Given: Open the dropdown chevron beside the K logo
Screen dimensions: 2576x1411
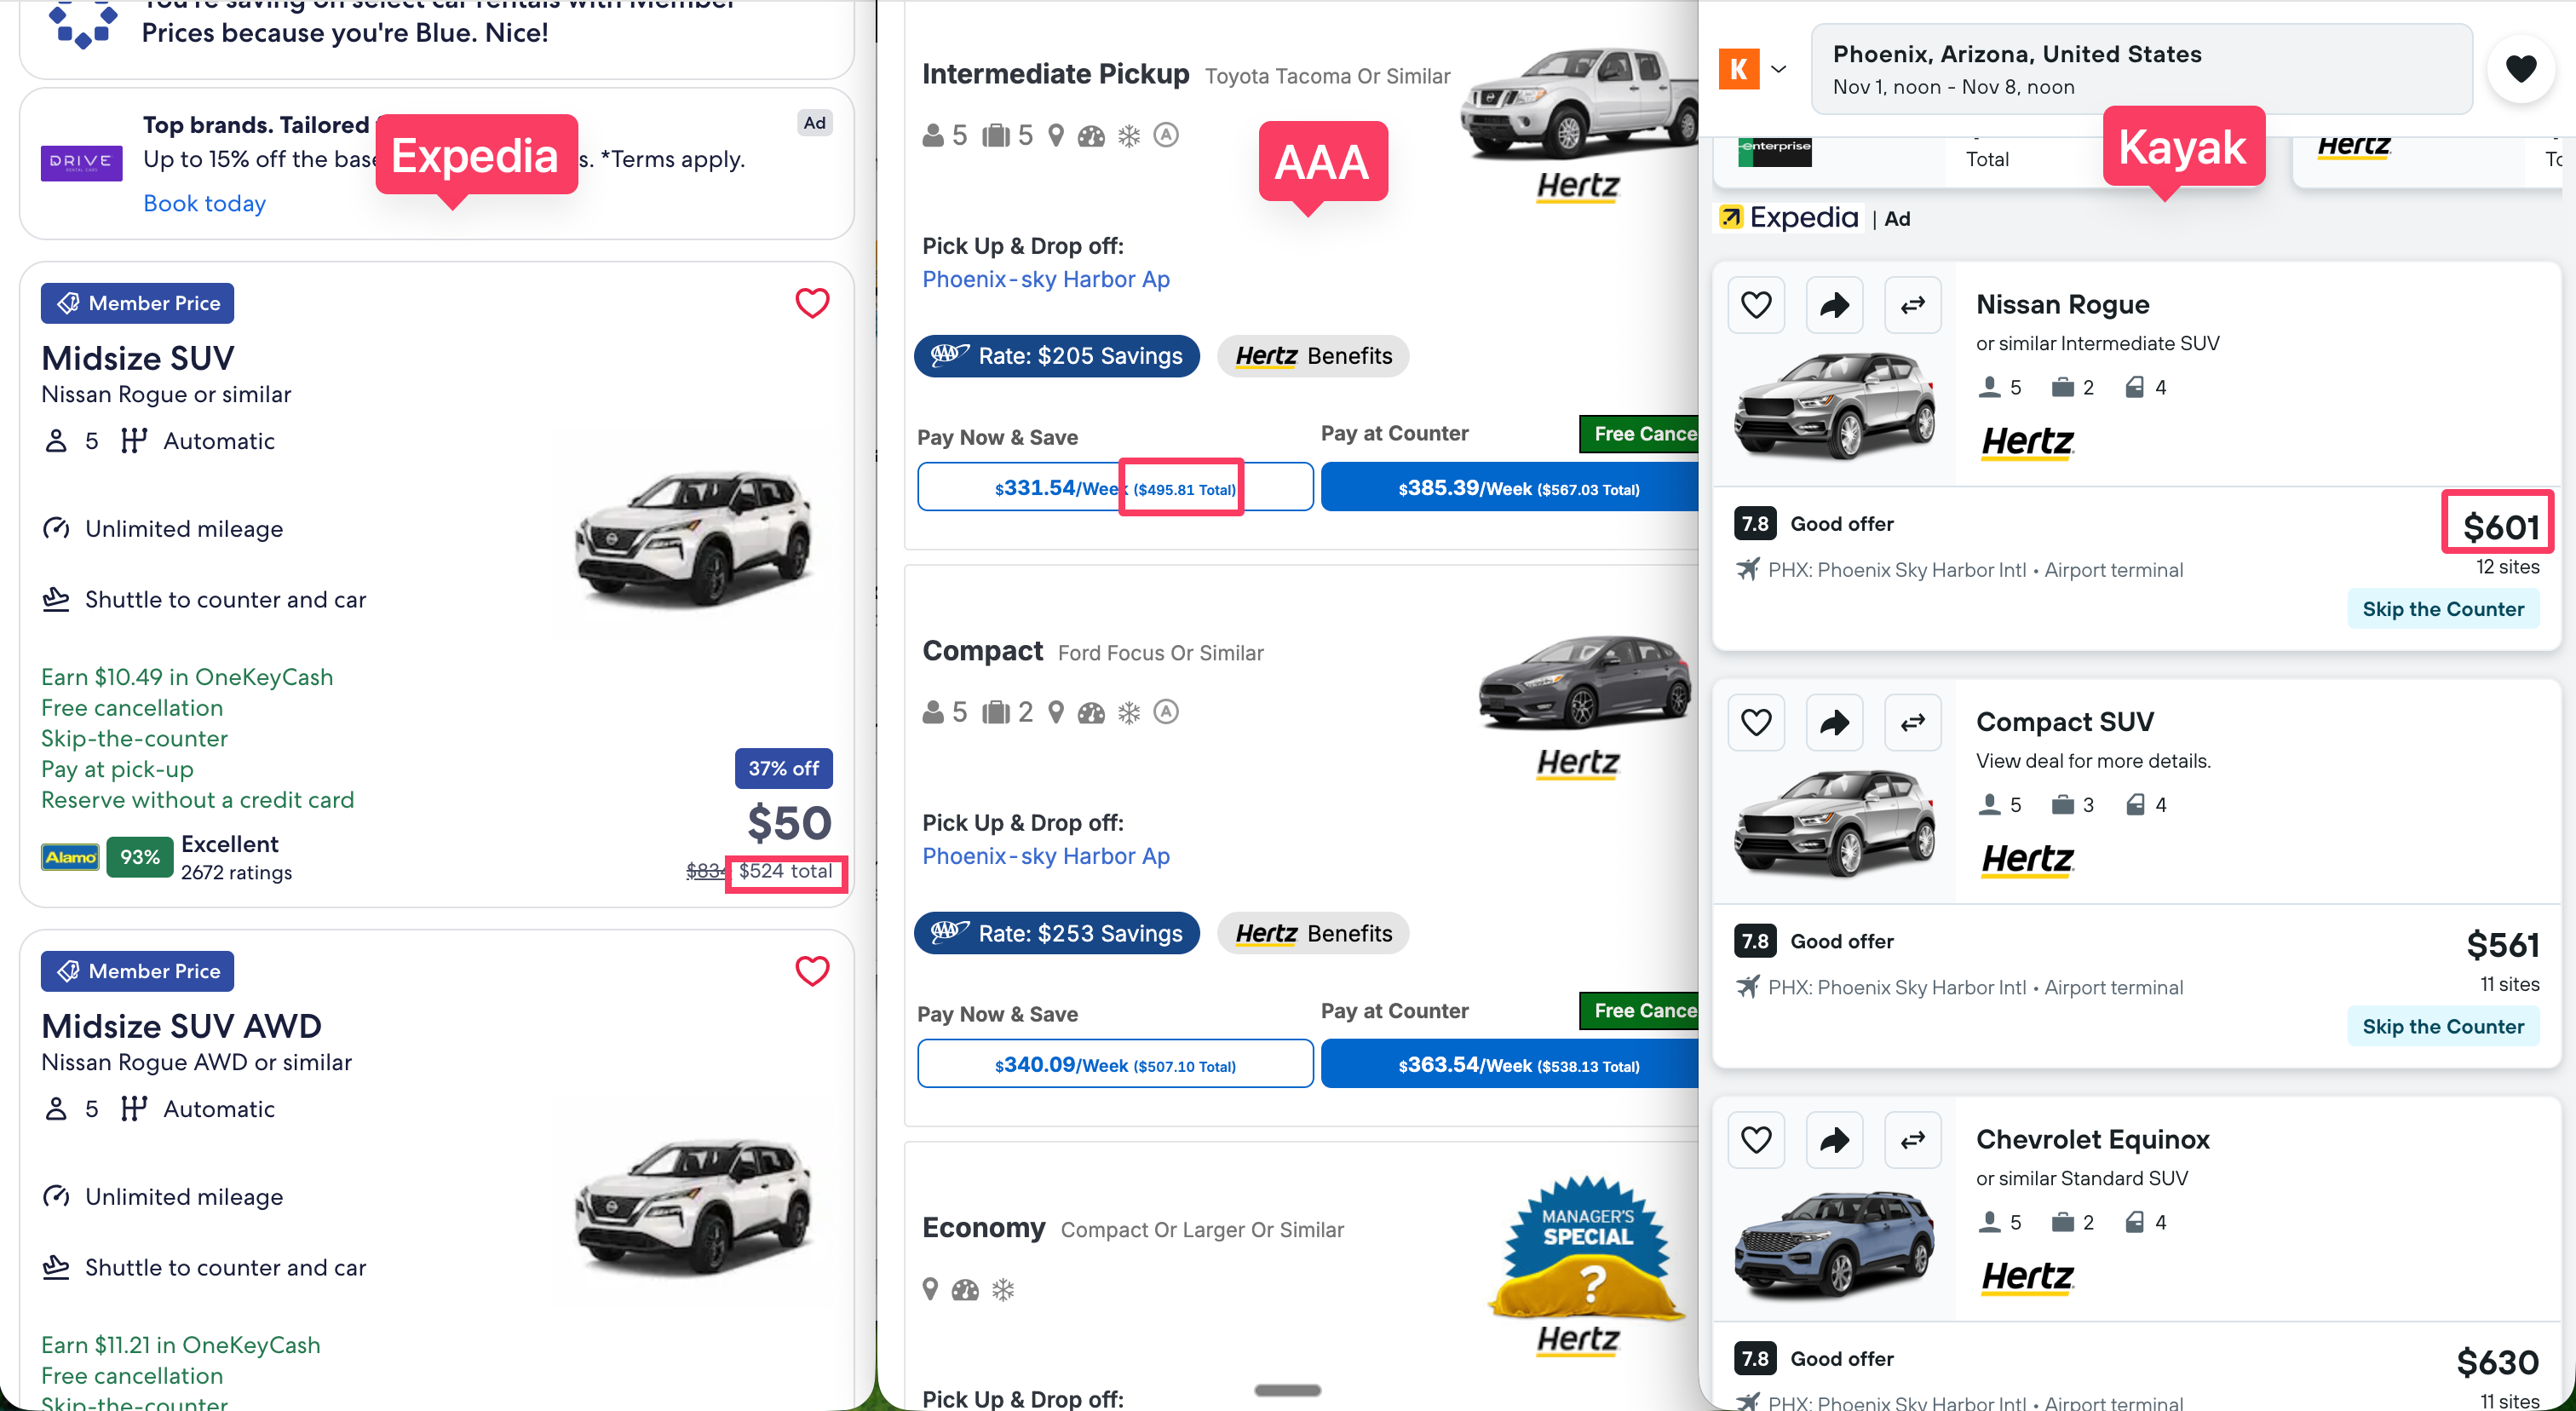Looking at the screenshot, I should [x=1780, y=69].
